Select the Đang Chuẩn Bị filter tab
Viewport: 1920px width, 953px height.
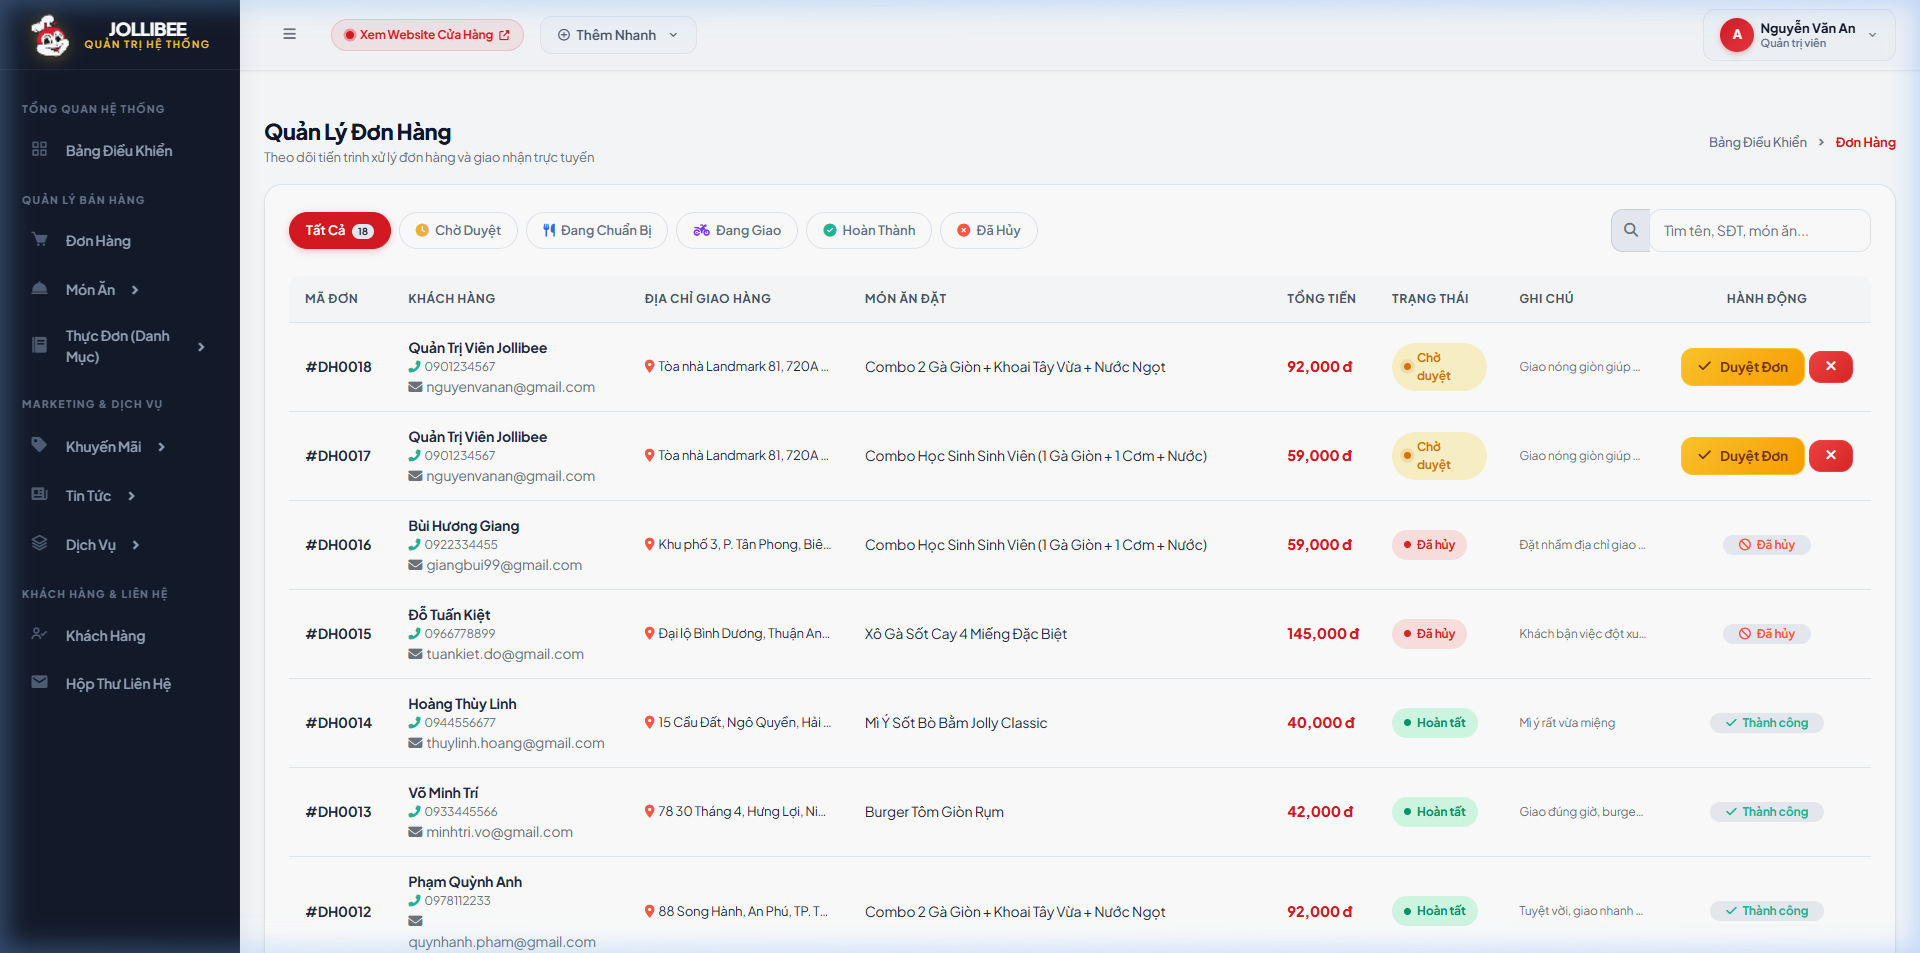pyautogui.click(x=597, y=231)
